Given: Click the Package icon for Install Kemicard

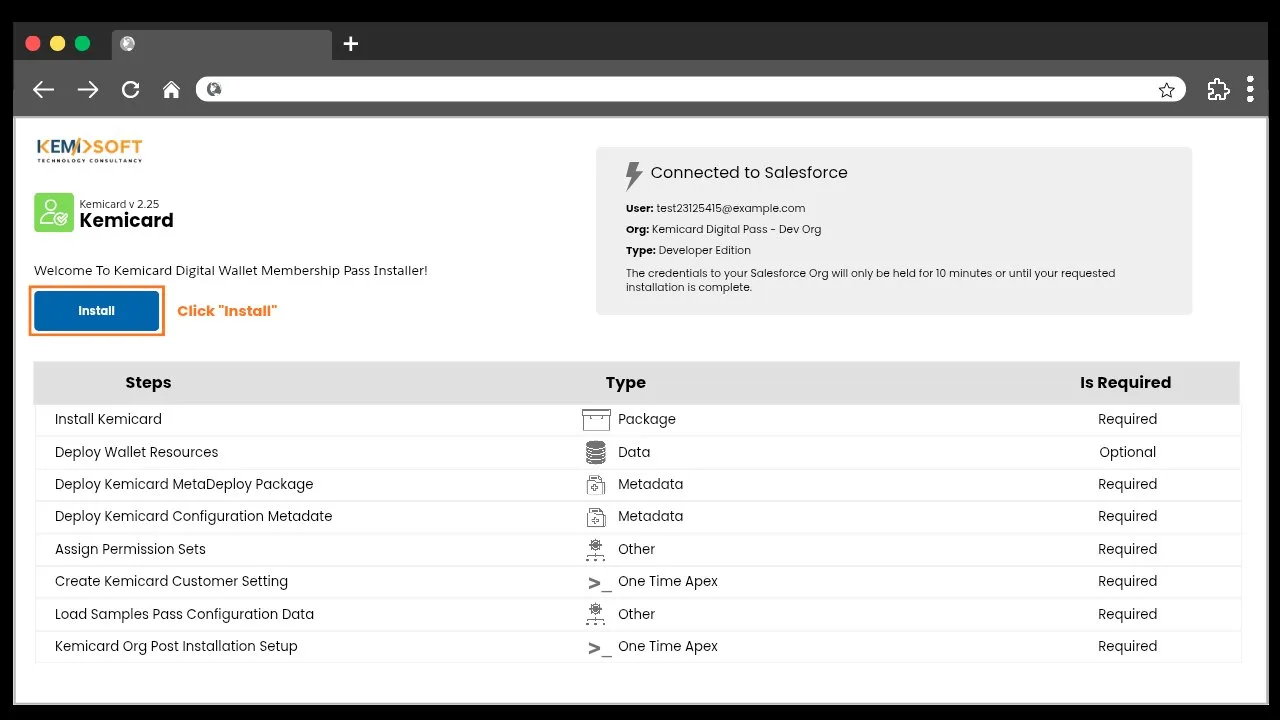Looking at the screenshot, I should (596, 420).
